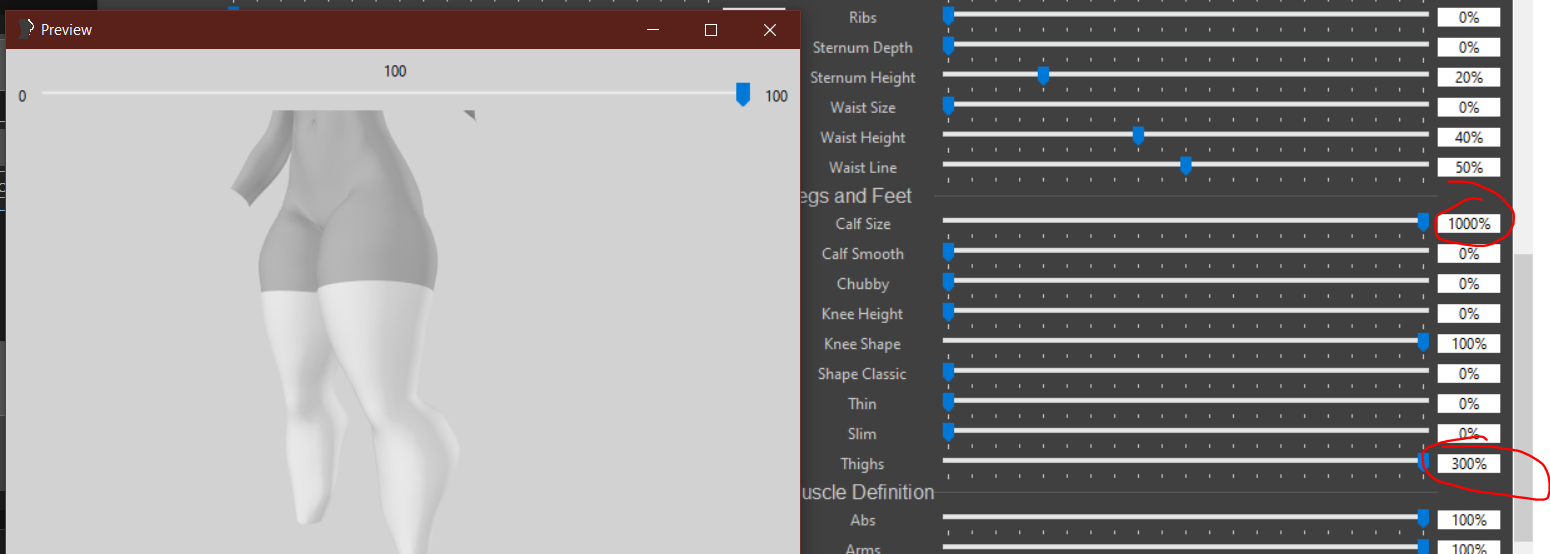
Task: Click the Preview window title text
Action: [x=66, y=30]
